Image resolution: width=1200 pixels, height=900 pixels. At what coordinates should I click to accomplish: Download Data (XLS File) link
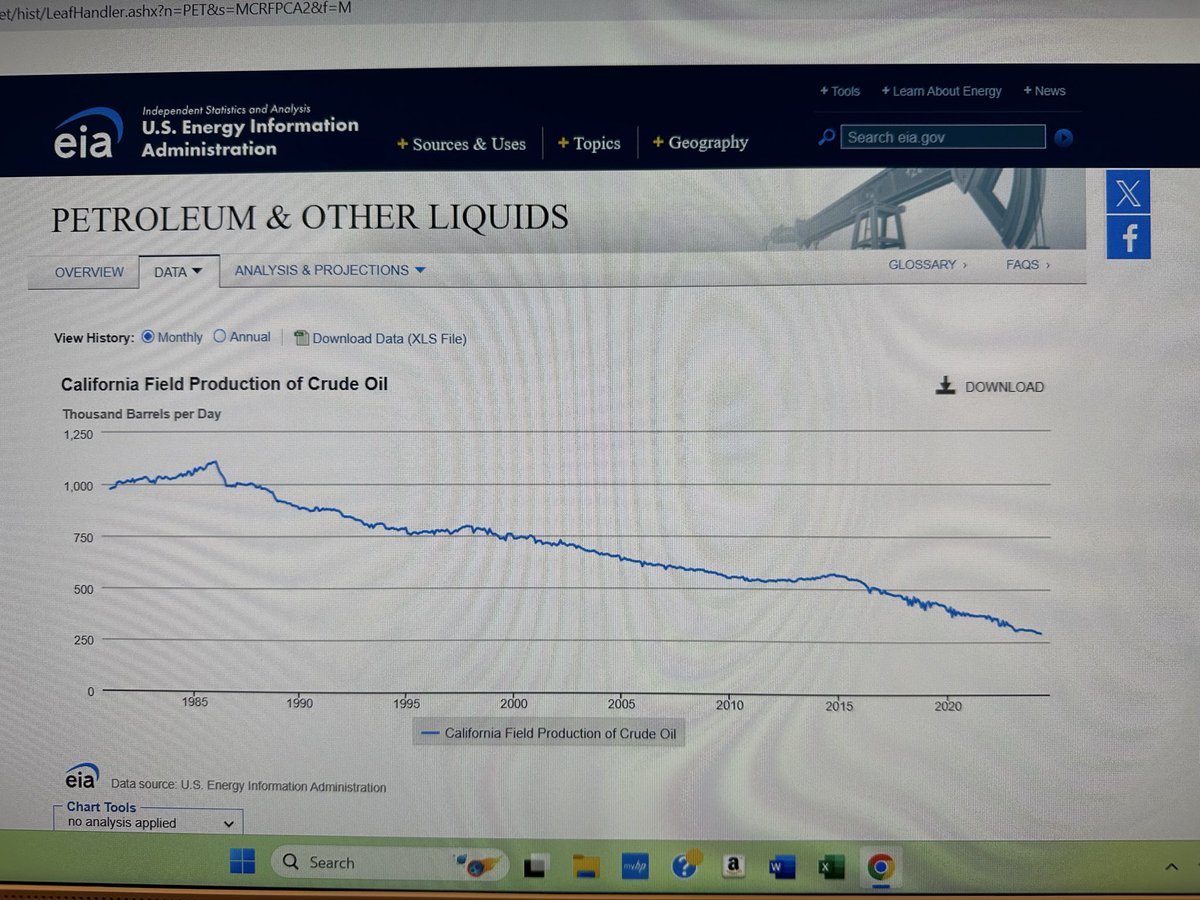coord(389,339)
